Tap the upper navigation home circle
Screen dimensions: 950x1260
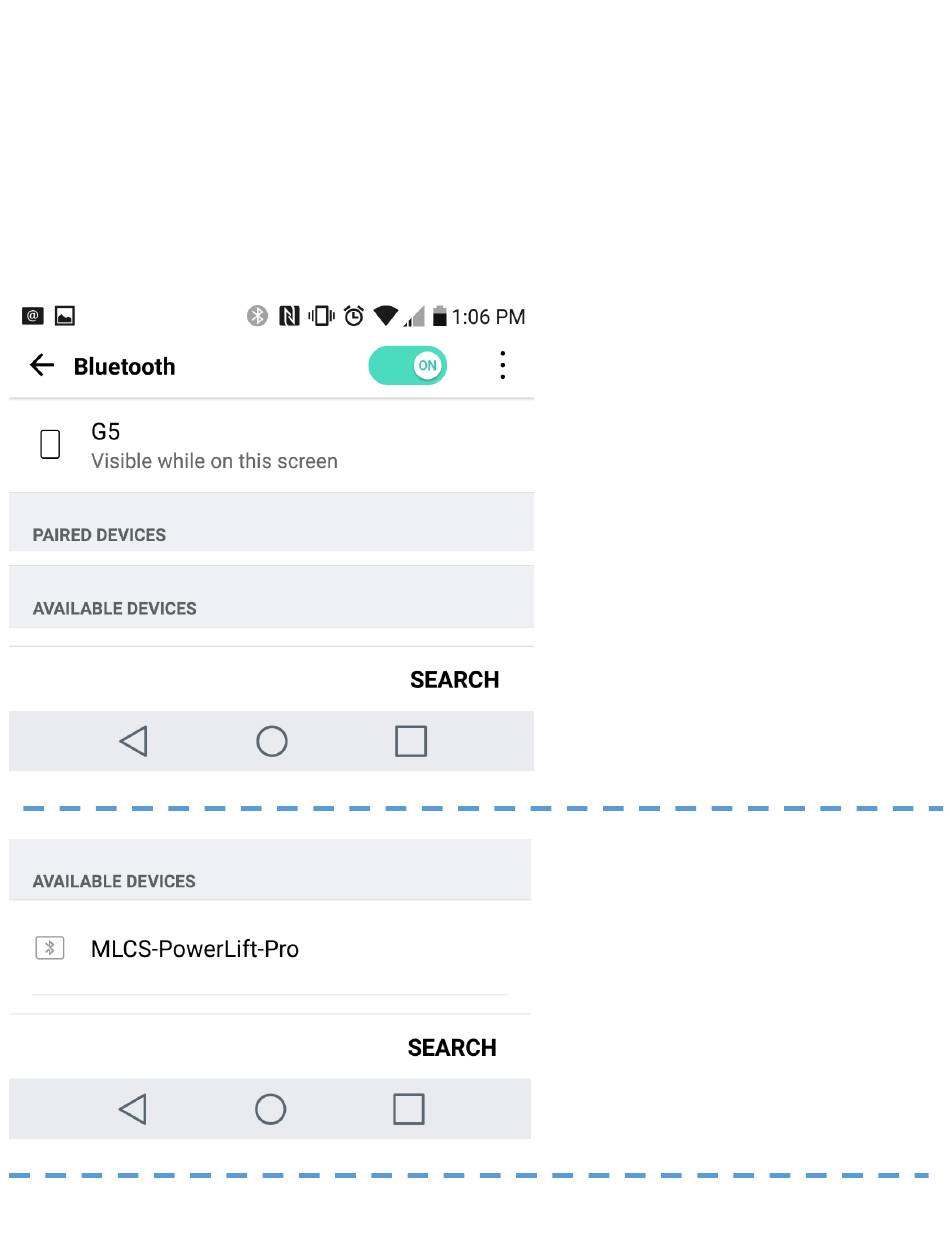(272, 741)
